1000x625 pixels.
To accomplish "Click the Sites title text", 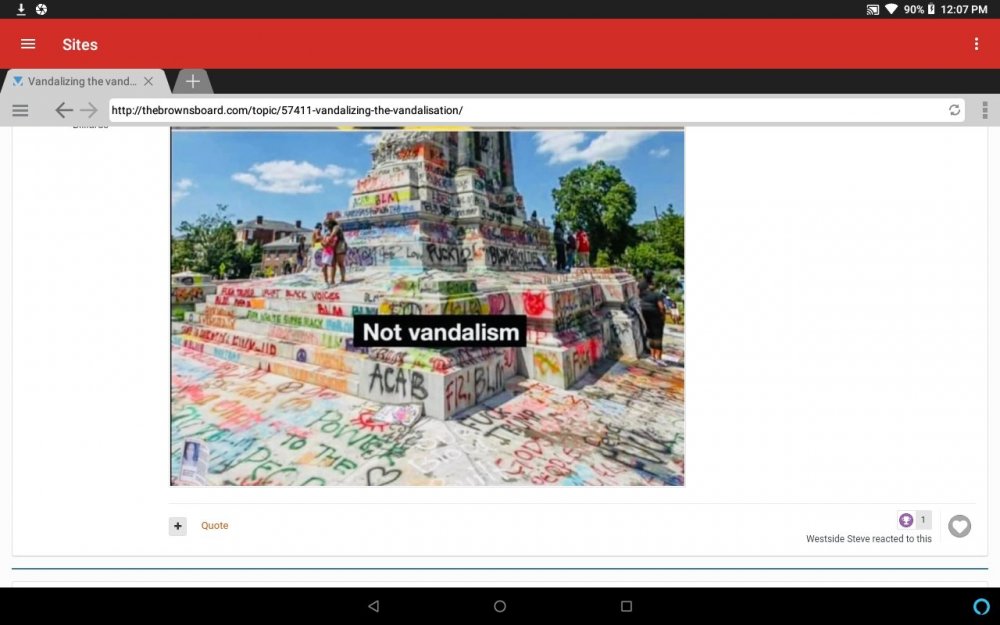I will pyautogui.click(x=80, y=45).
